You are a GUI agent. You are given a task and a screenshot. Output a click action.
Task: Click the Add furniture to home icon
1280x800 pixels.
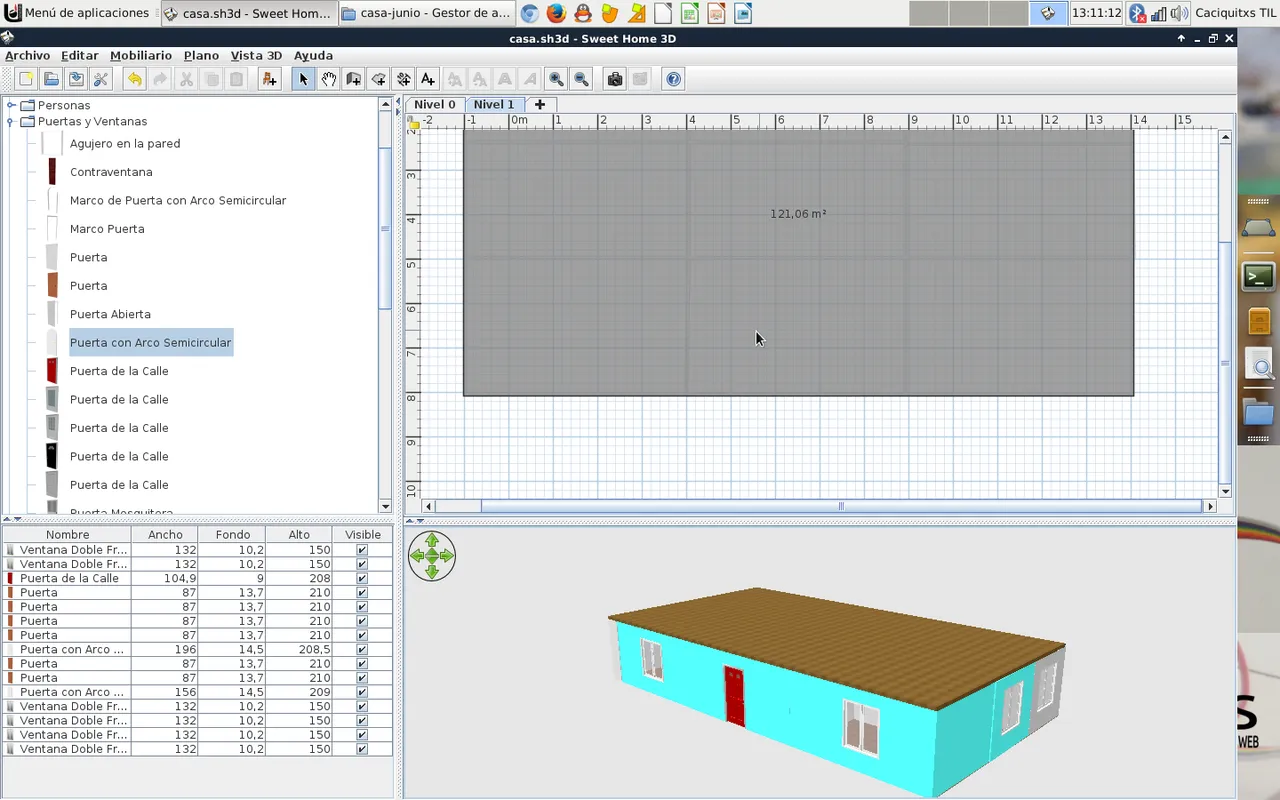pyautogui.click(x=269, y=79)
